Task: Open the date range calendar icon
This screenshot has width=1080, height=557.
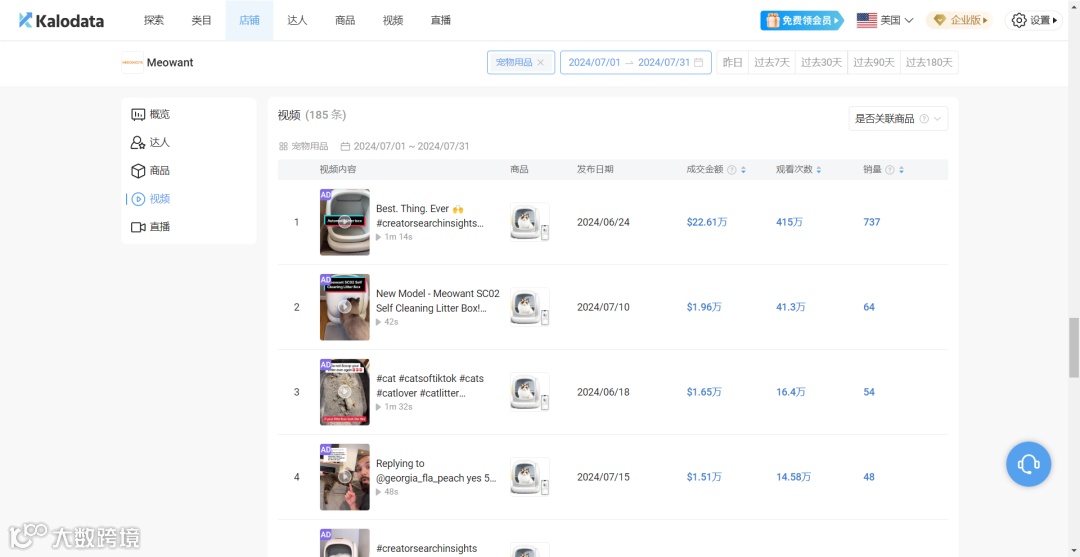Action: 698,63
